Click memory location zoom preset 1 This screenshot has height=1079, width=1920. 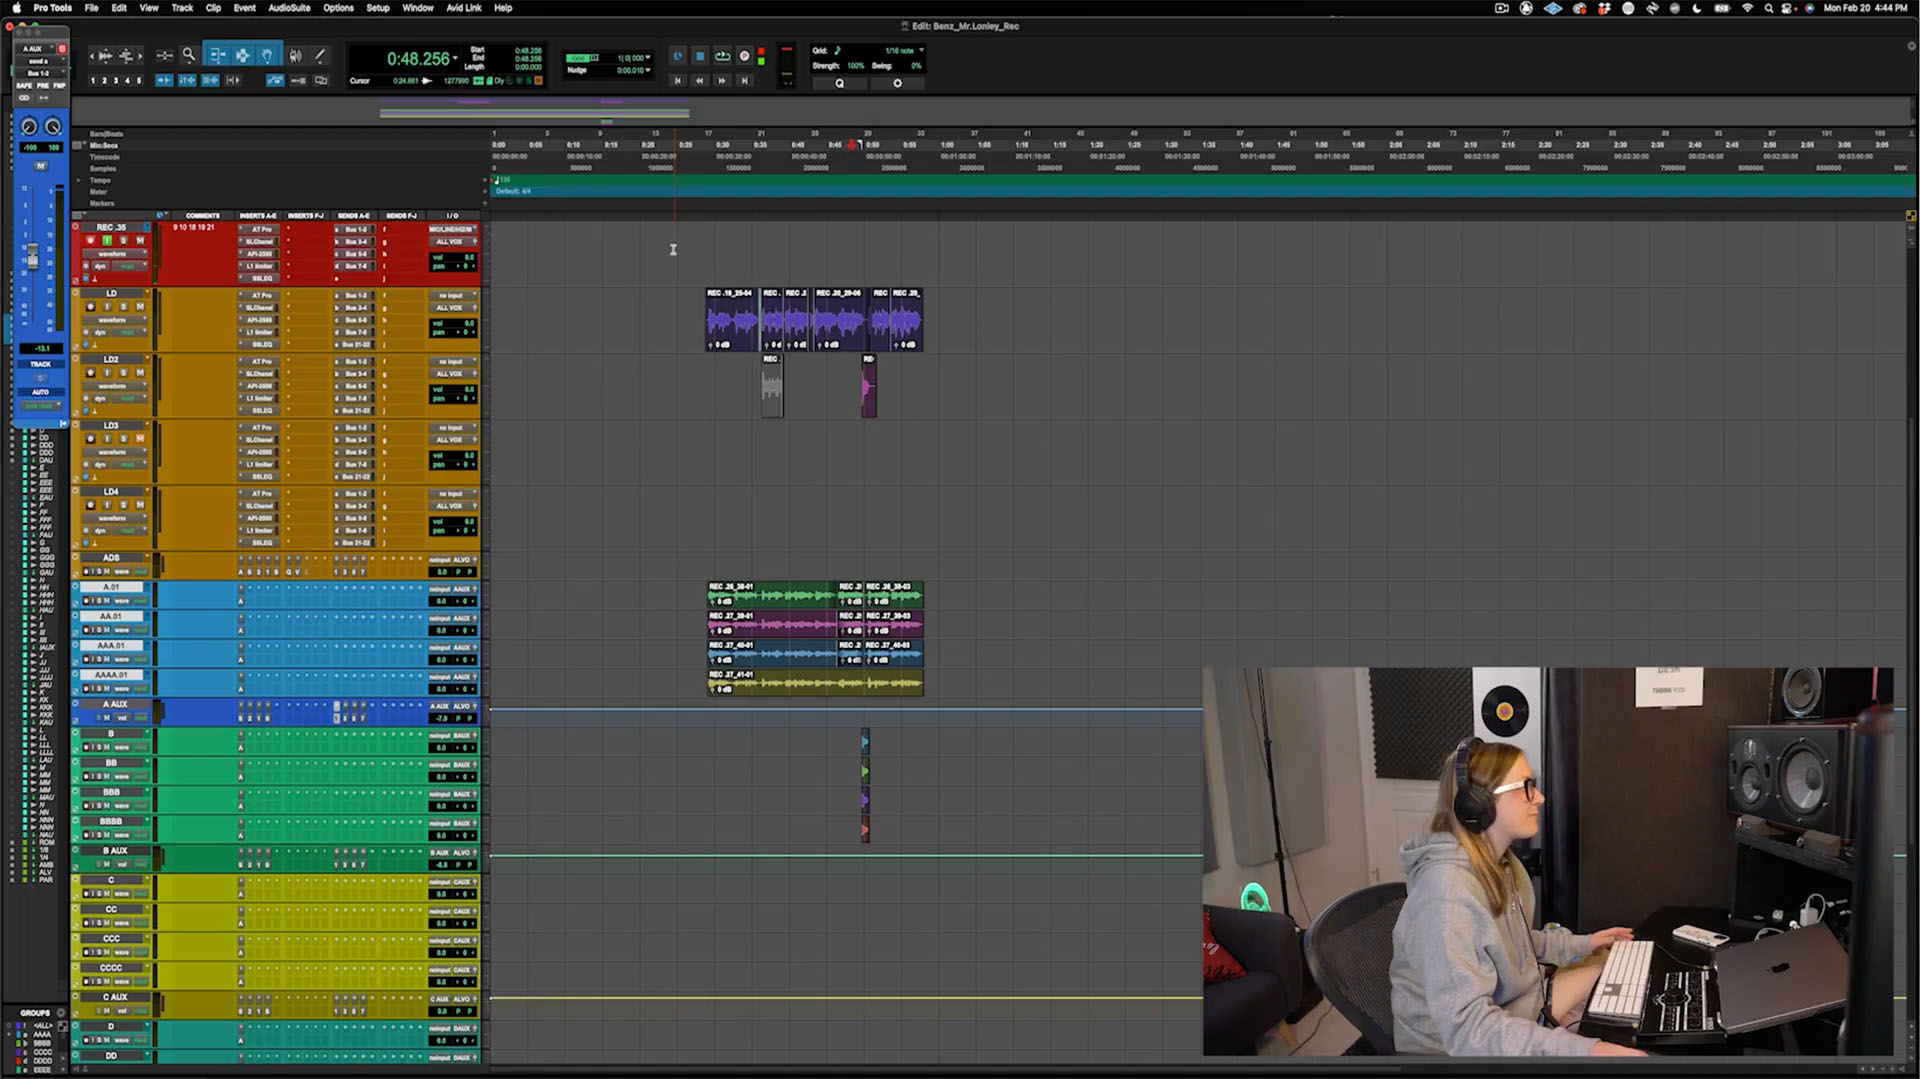92,80
